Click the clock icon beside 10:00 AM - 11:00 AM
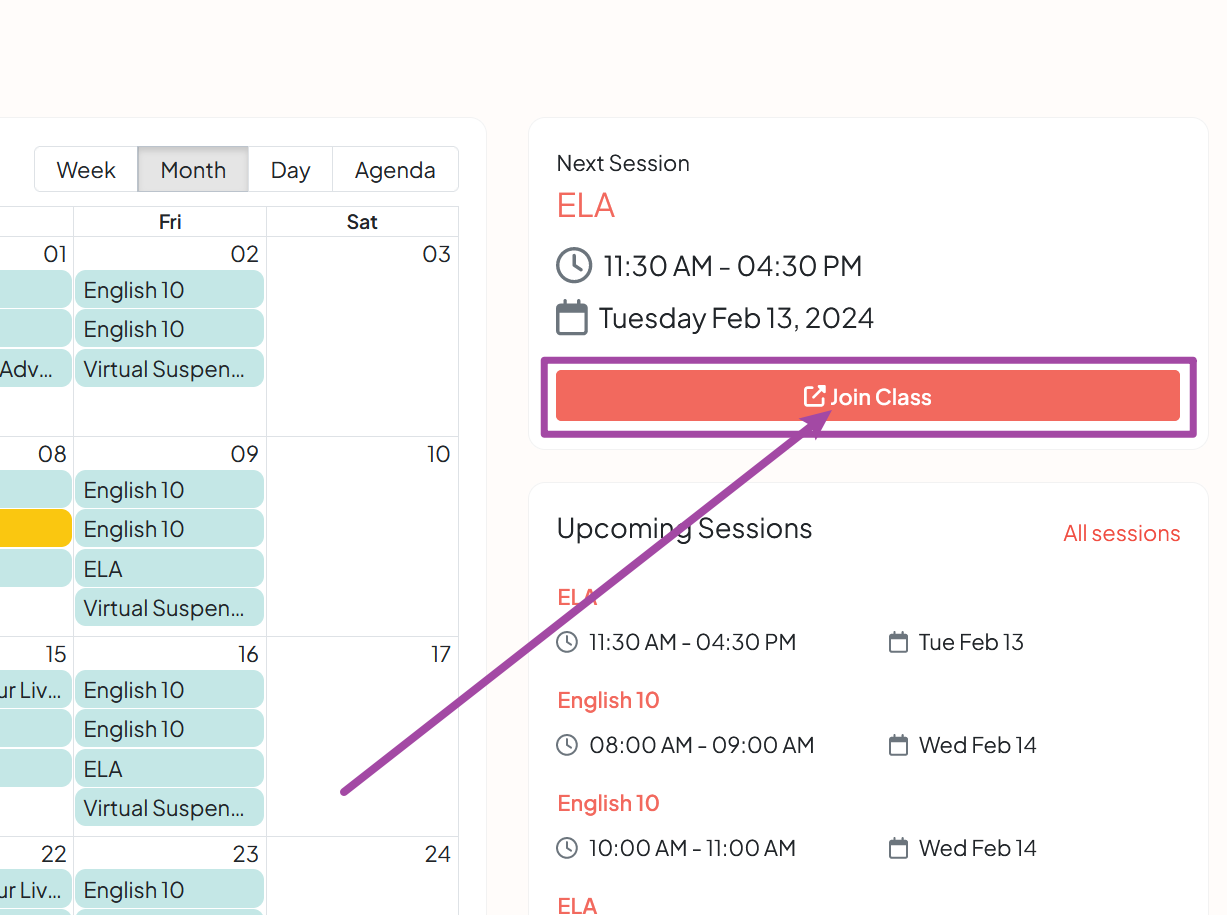Viewport: 1227px width, 915px height. pyautogui.click(x=567, y=848)
